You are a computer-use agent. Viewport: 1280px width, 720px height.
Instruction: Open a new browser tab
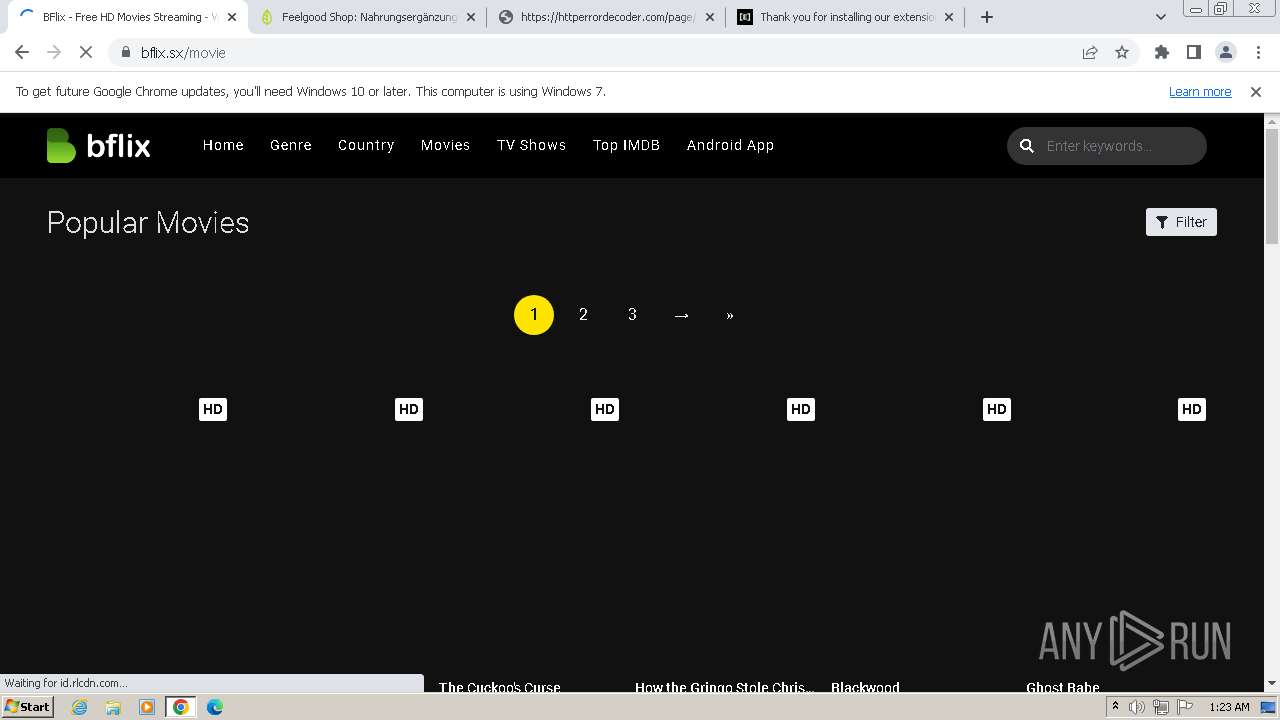point(987,17)
